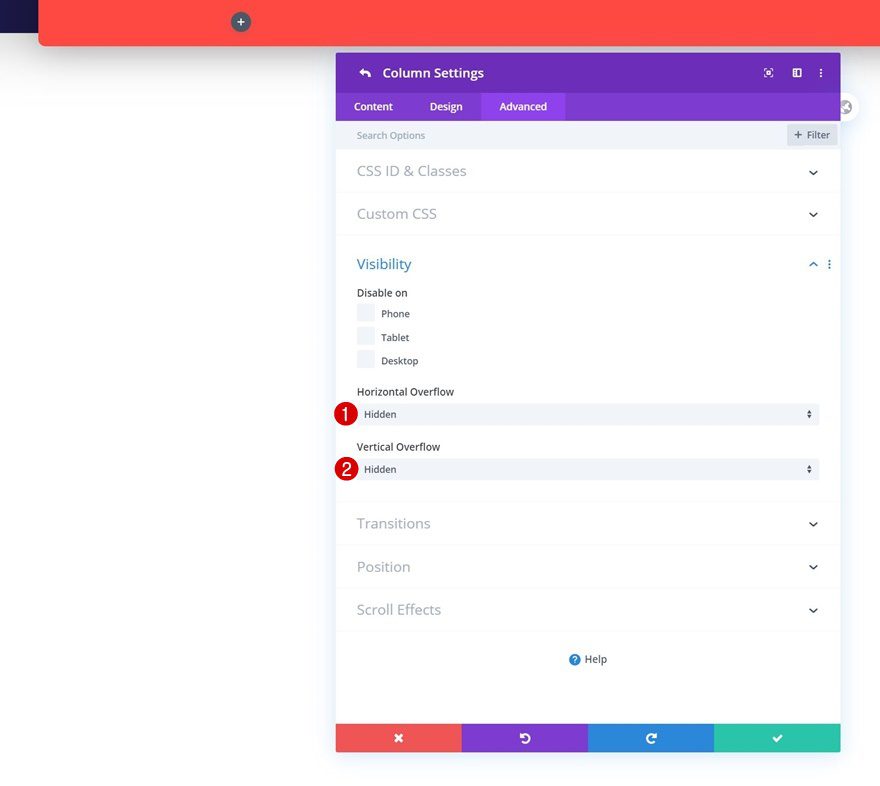Open the Vertical Overflow dropdown
This screenshot has width=880, height=786.
(x=588, y=469)
